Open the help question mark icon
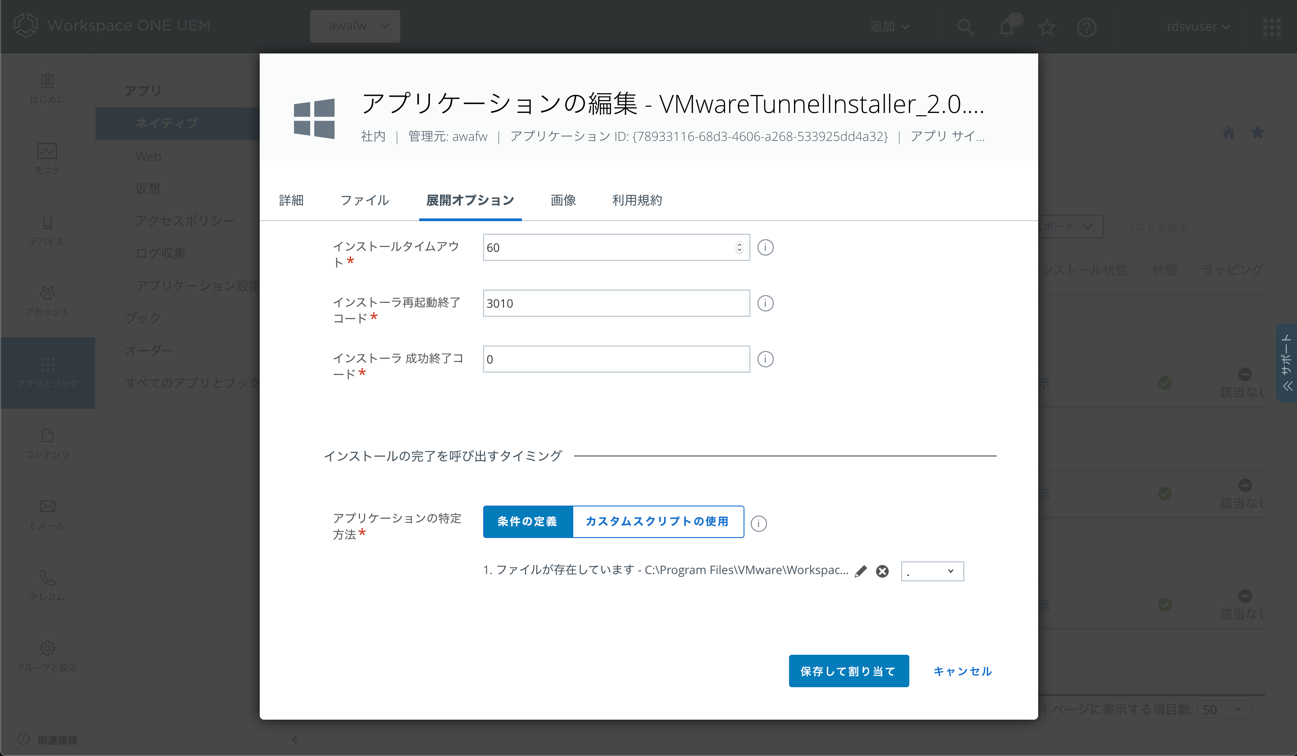 [1087, 27]
